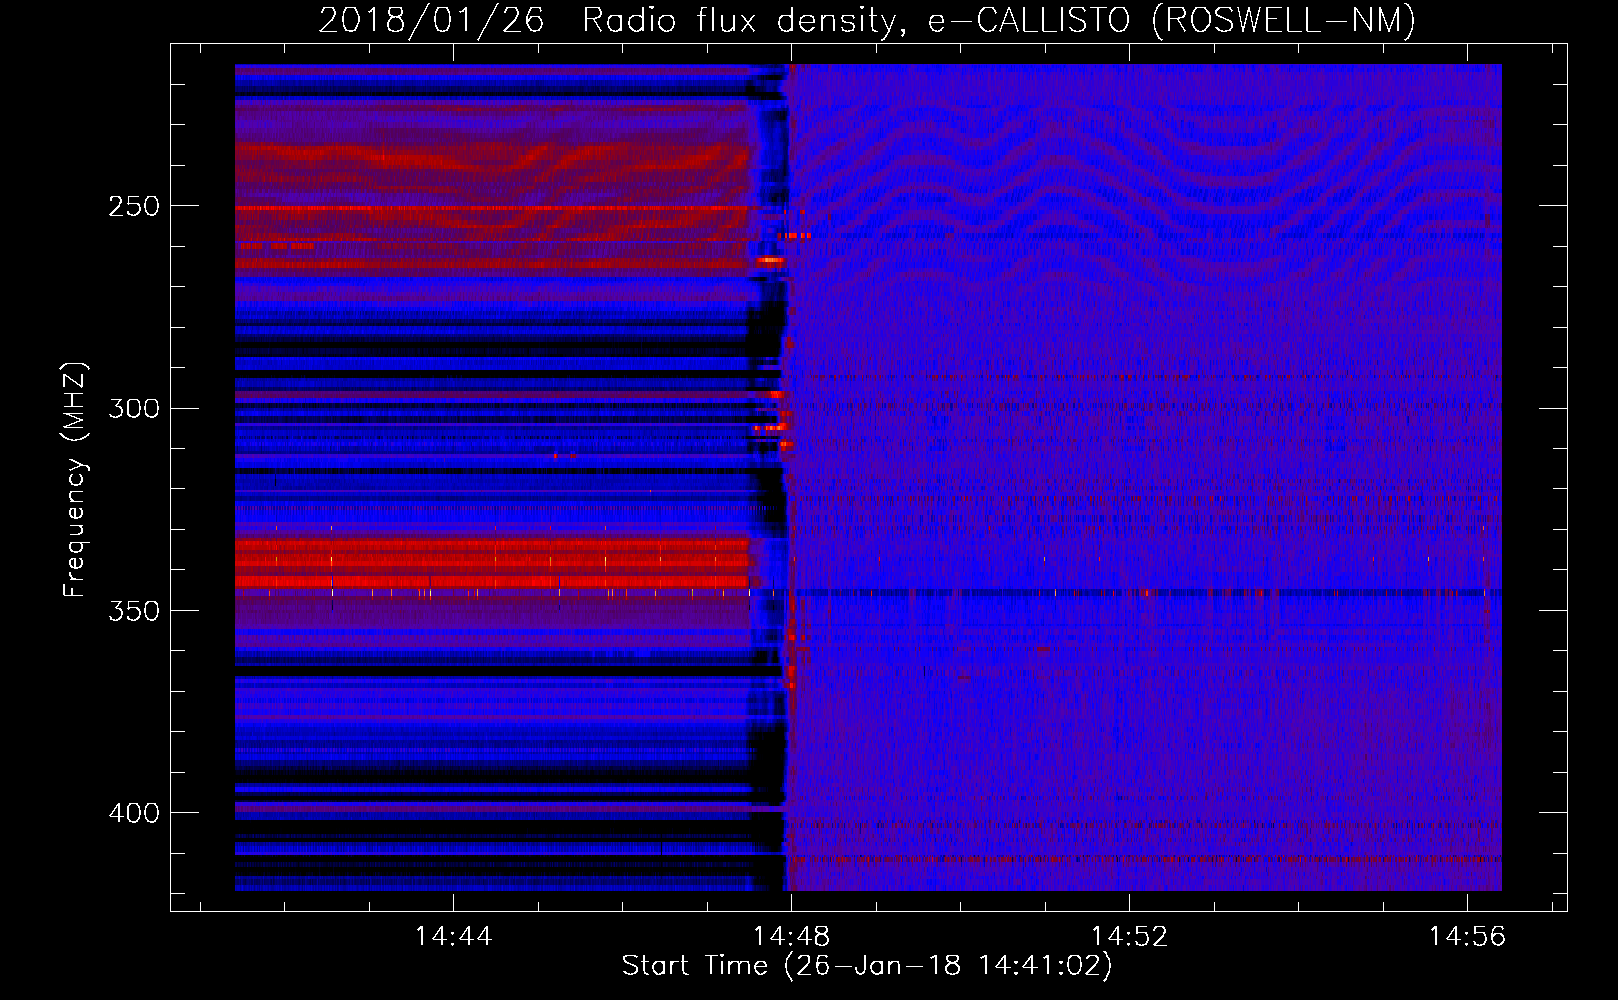Click the plot title "2018/01/26 Radio flux density, e-CALLISTO (ROSWELL-NM)"

point(867,21)
